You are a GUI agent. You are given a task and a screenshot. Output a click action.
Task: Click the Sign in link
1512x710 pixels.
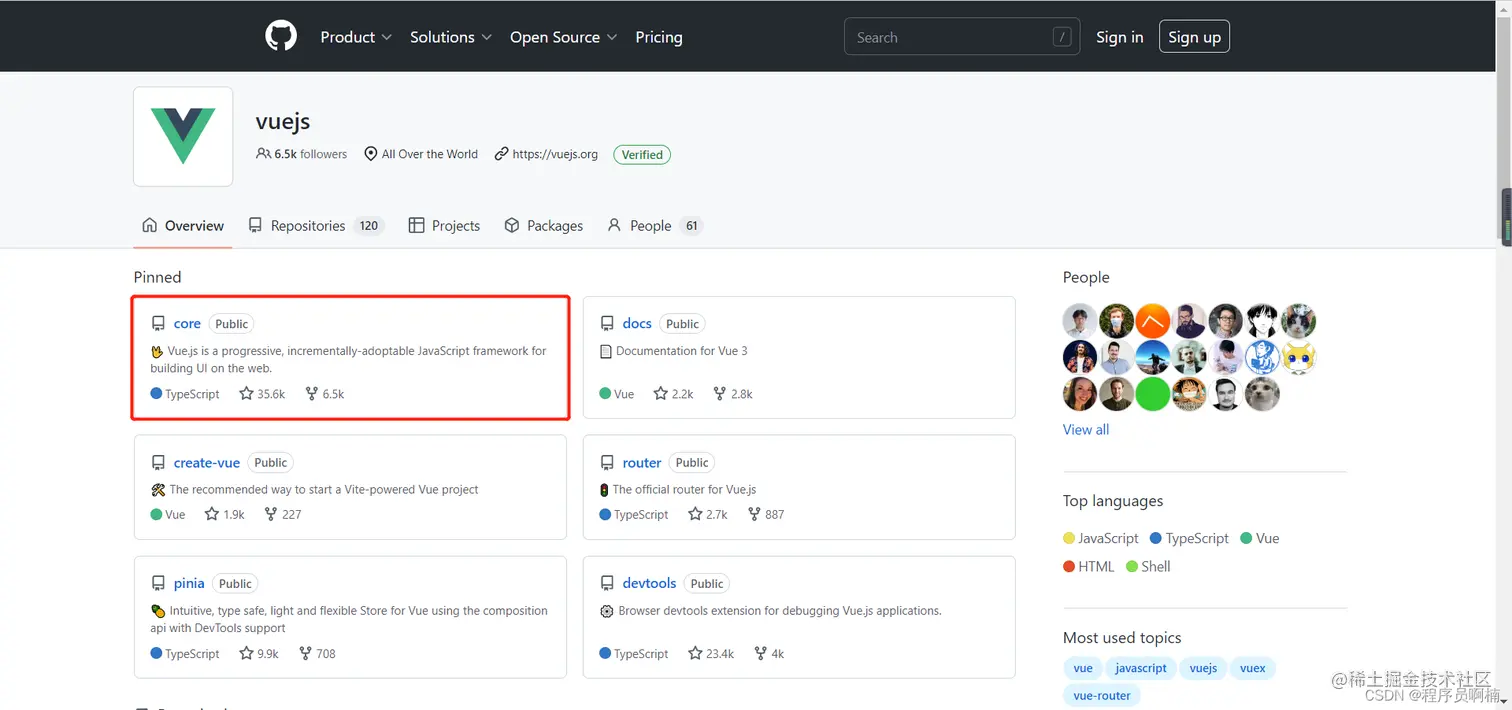tap(1119, 37)
